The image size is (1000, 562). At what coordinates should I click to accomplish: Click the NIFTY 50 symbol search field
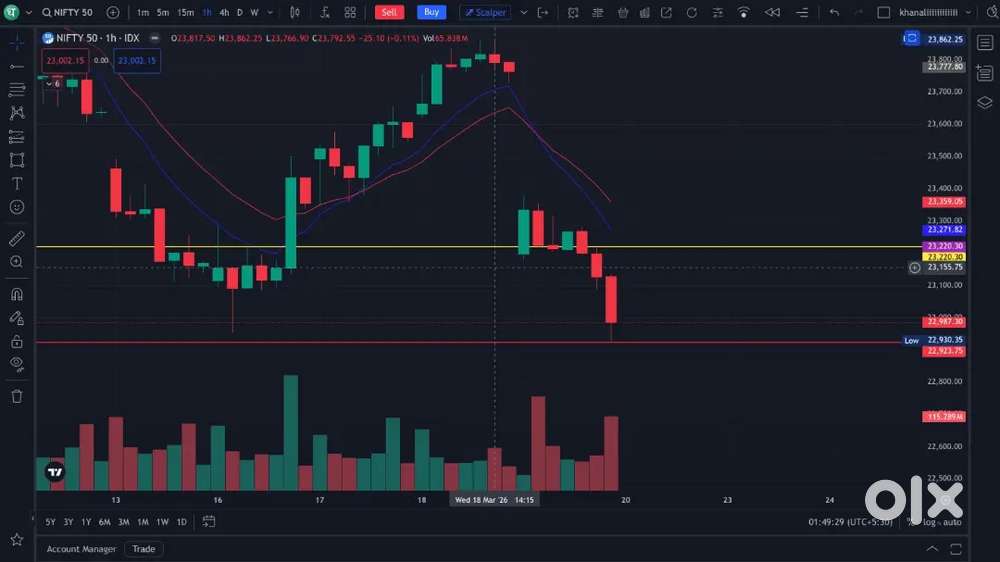[67, 12]
